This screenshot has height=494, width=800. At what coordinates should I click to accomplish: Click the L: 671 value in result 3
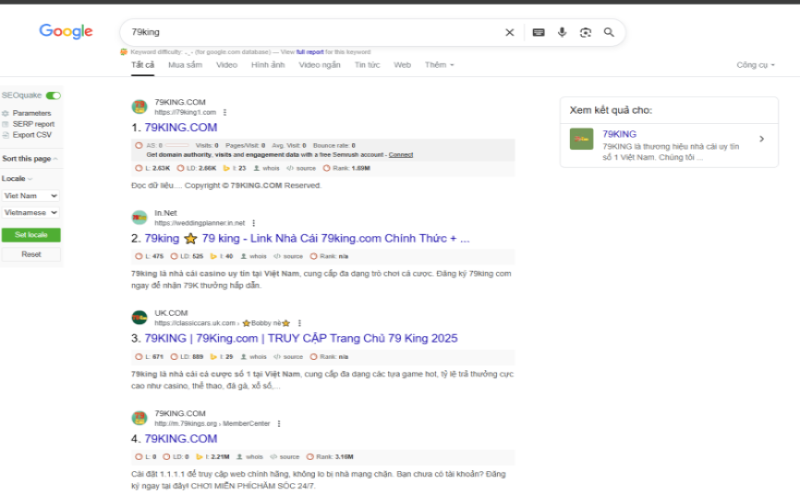(x=149, y=357)
